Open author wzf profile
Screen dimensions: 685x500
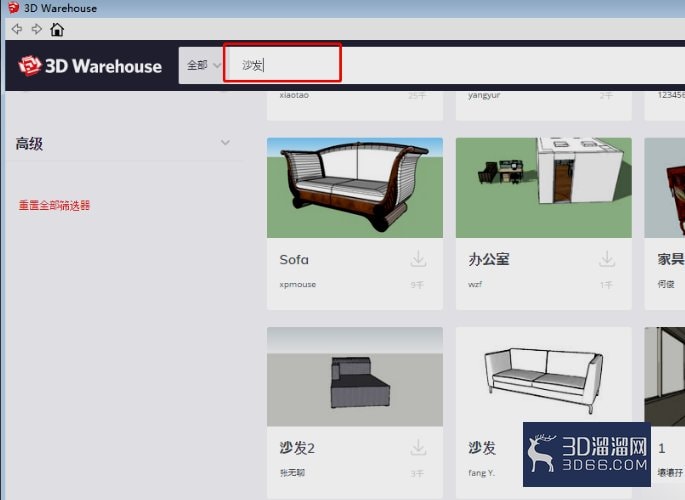pyautogui.click(x=475, y=284)
